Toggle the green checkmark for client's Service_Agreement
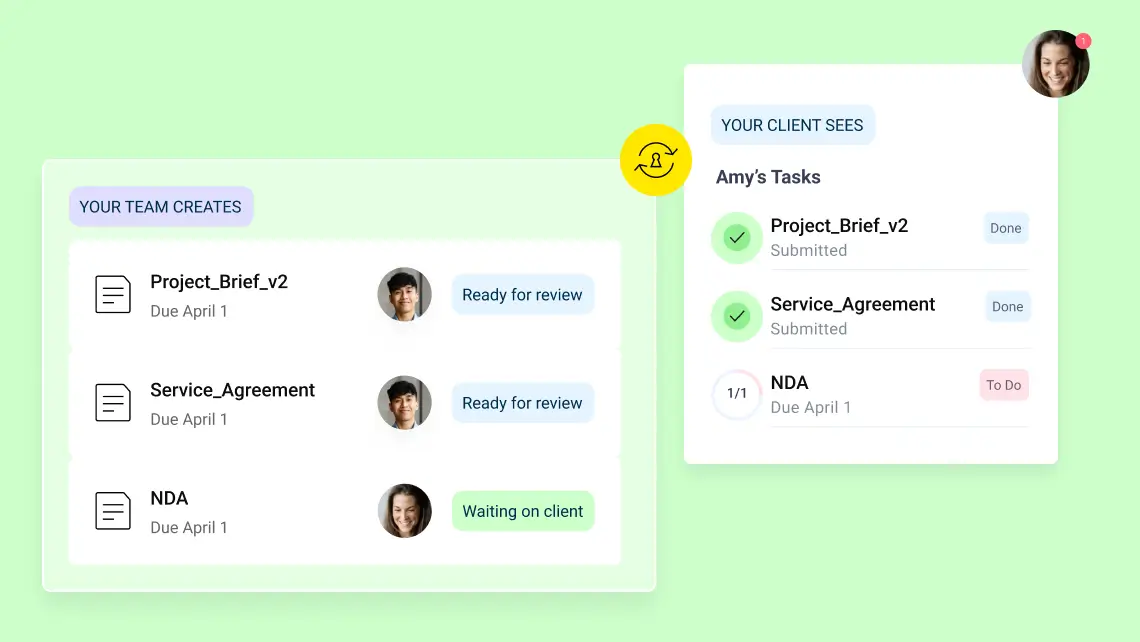 [736, 316]
